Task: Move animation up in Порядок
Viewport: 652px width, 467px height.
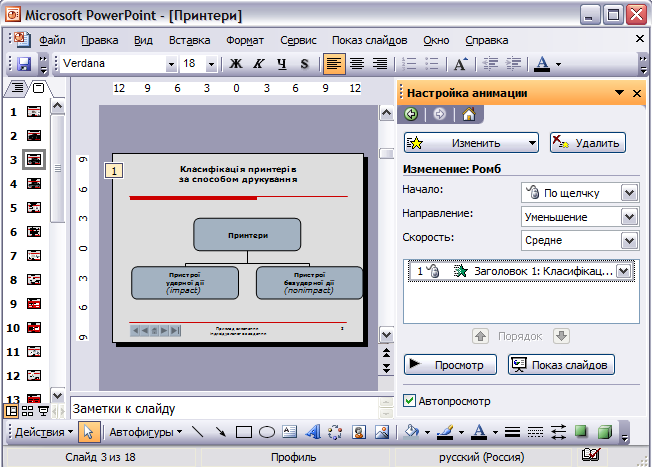Action: [481, 336]
